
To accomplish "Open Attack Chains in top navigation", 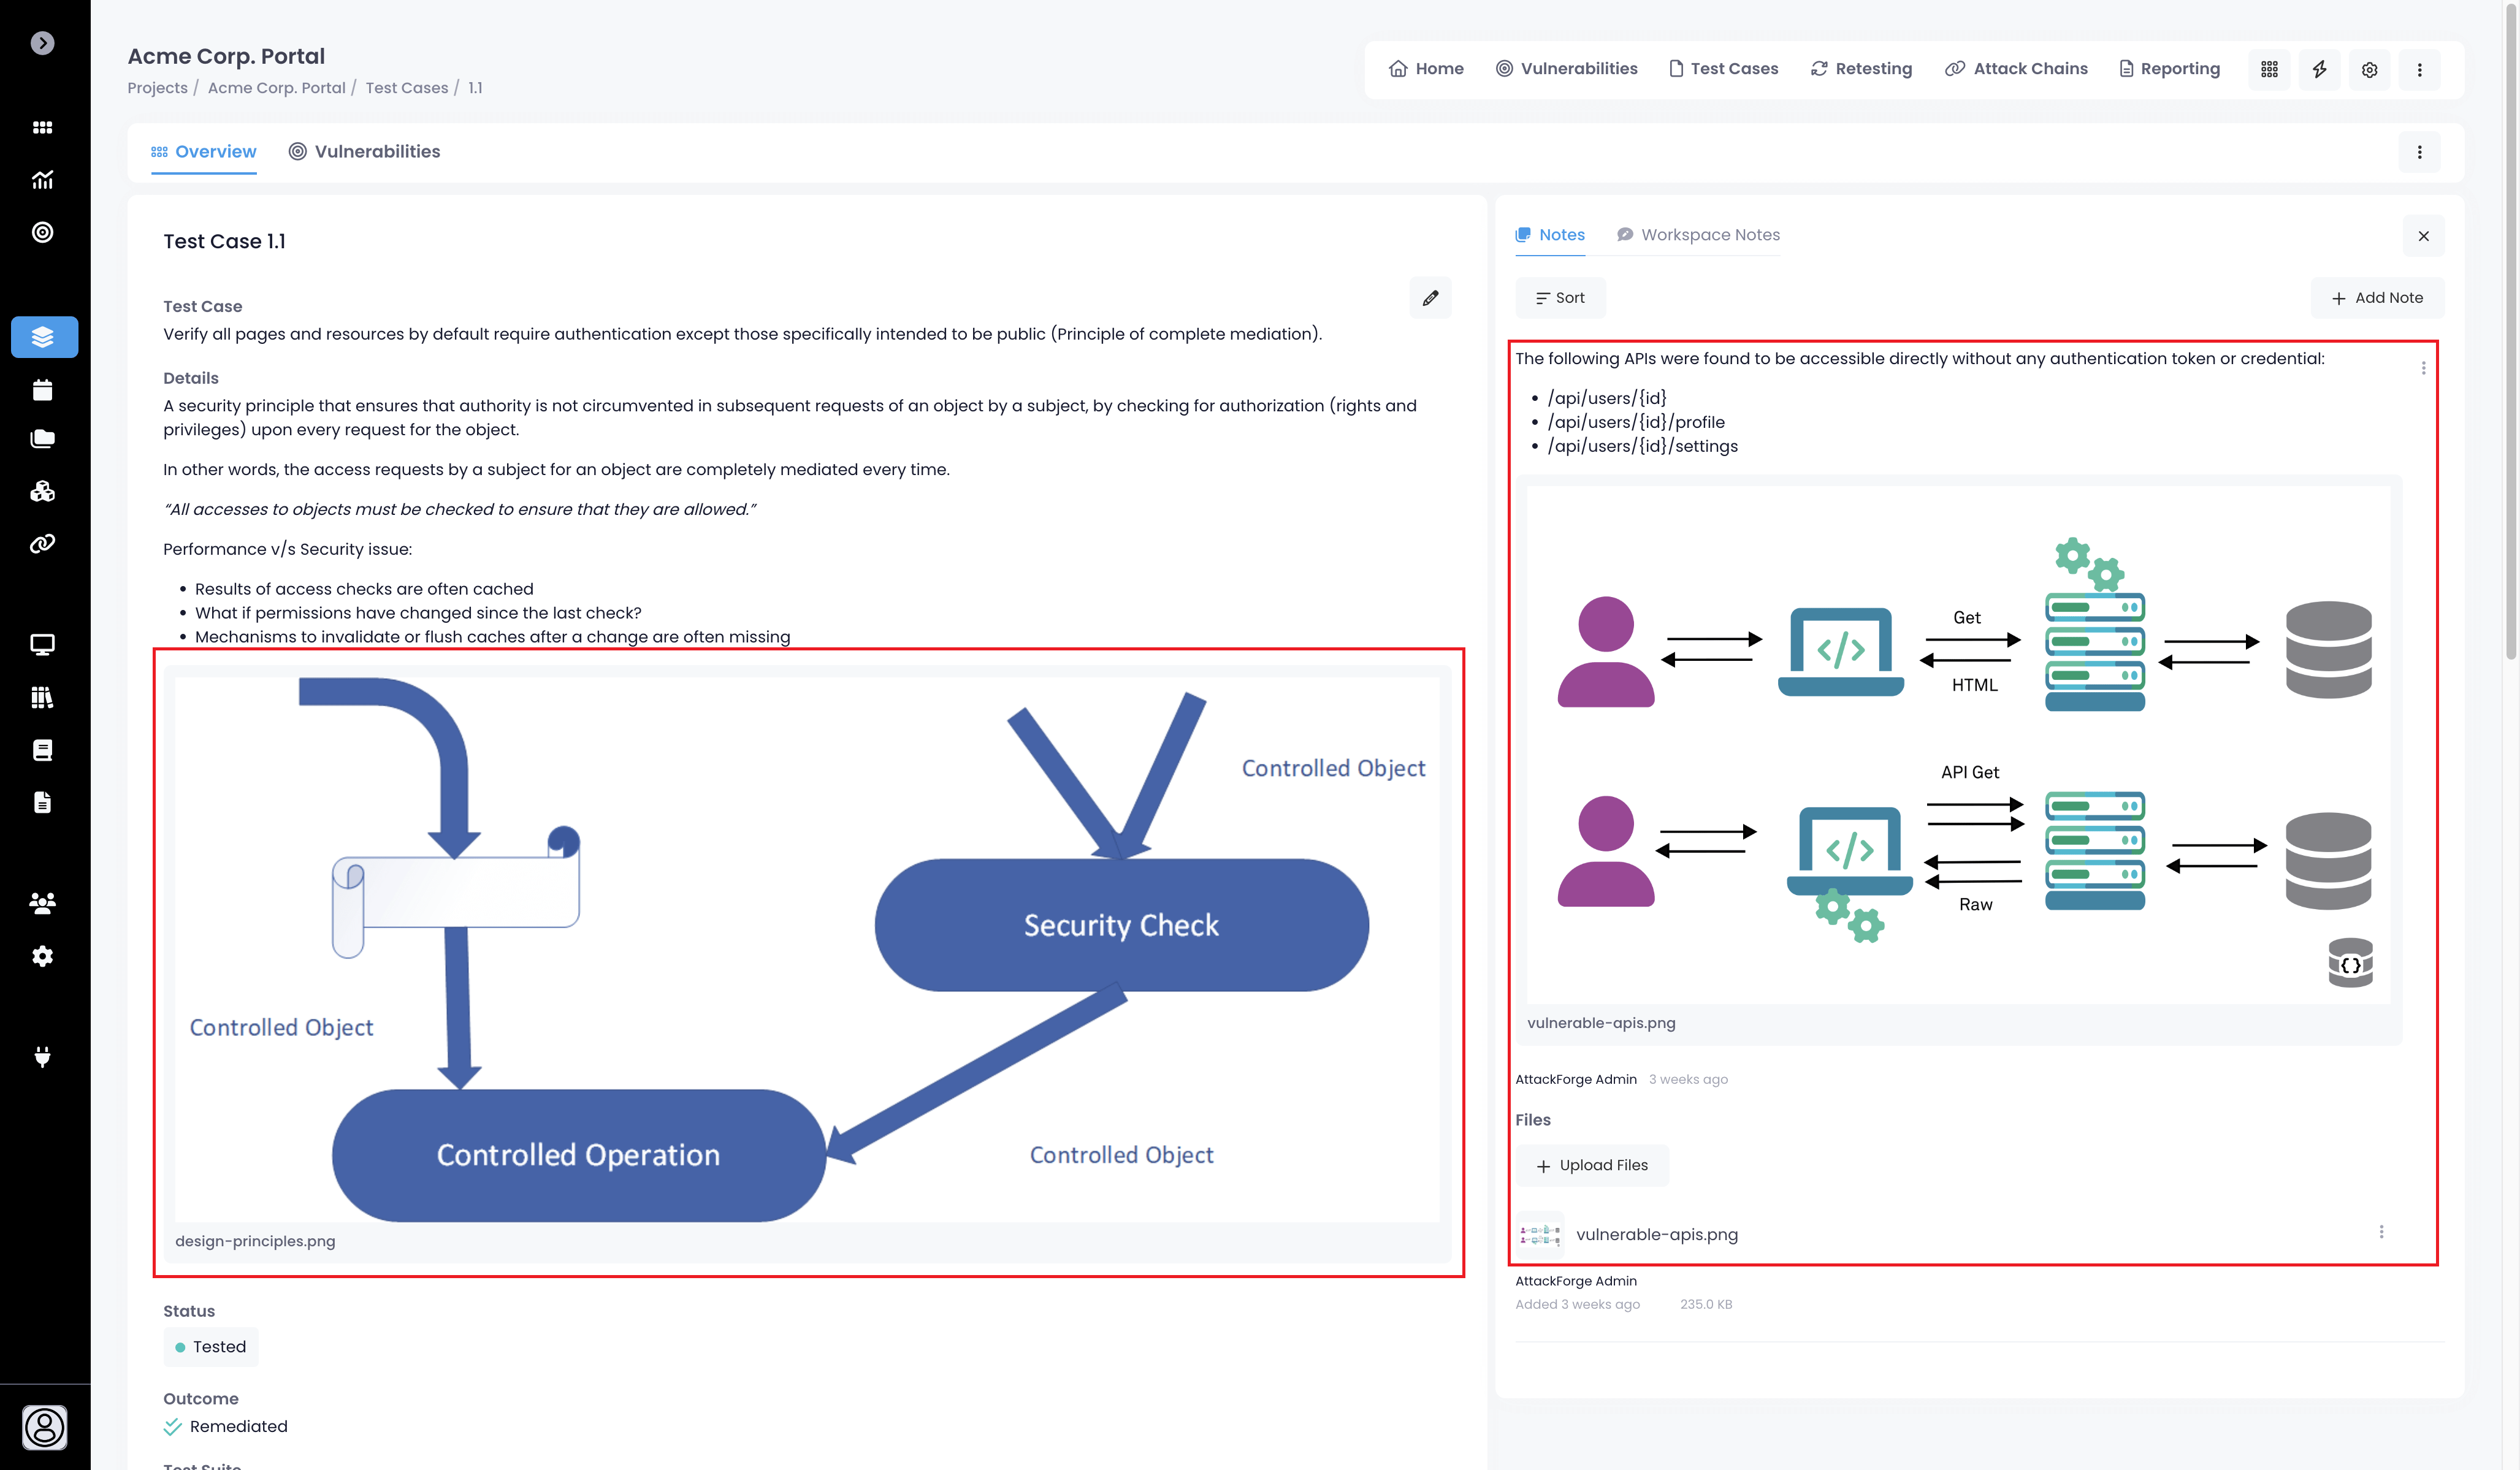I will coord(2016,69).
